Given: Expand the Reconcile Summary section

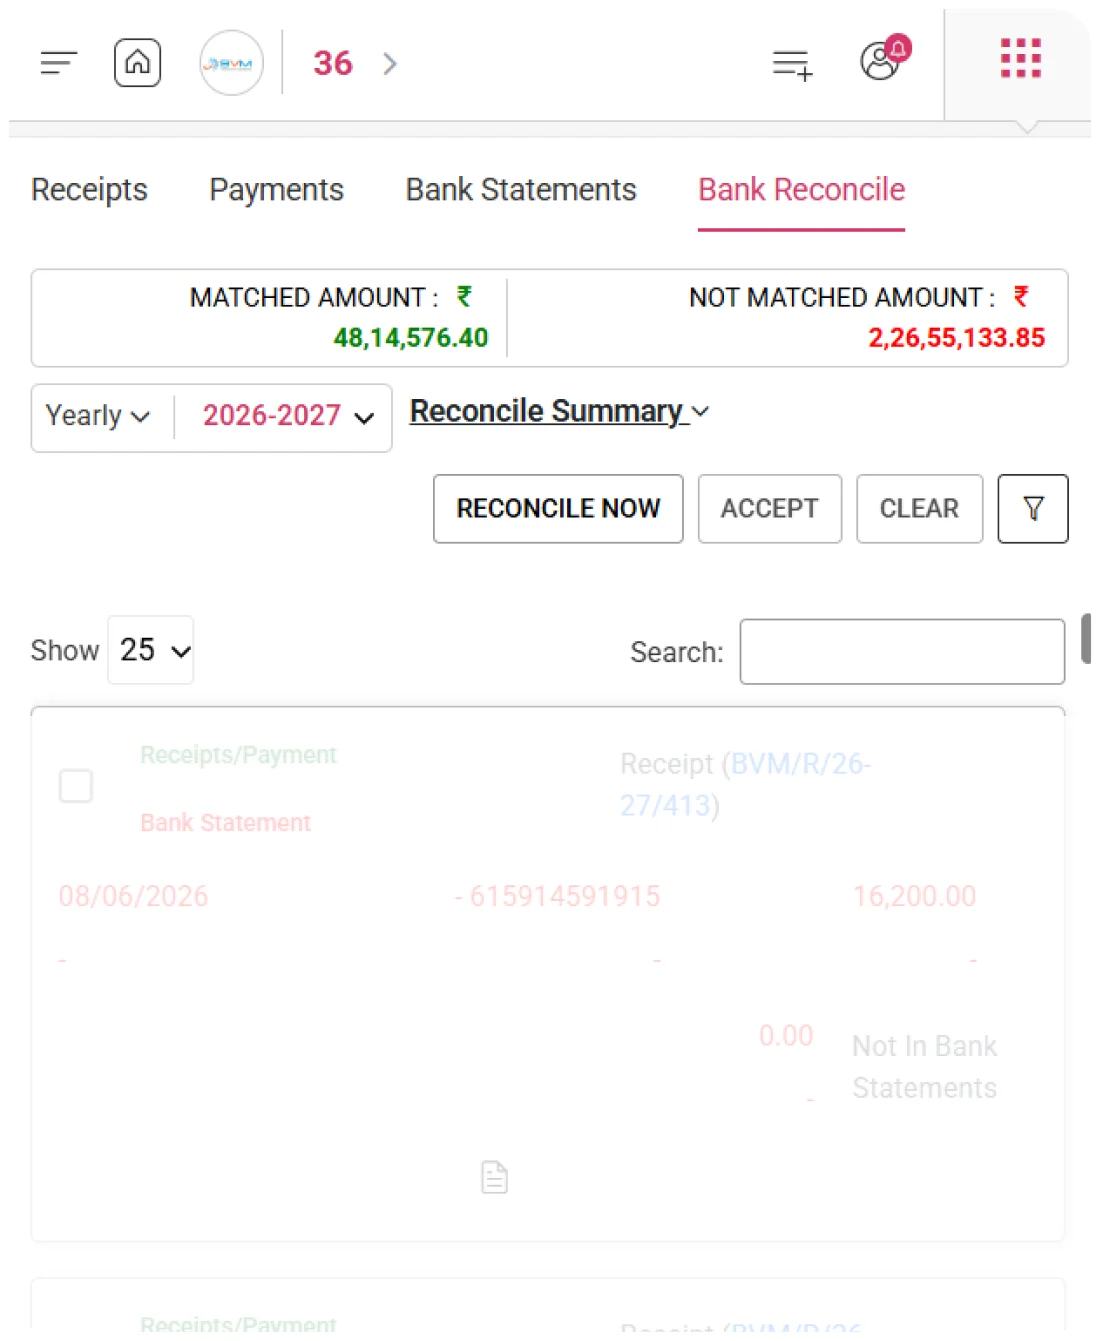Looking at the screenshot, I should pos(560,411).
